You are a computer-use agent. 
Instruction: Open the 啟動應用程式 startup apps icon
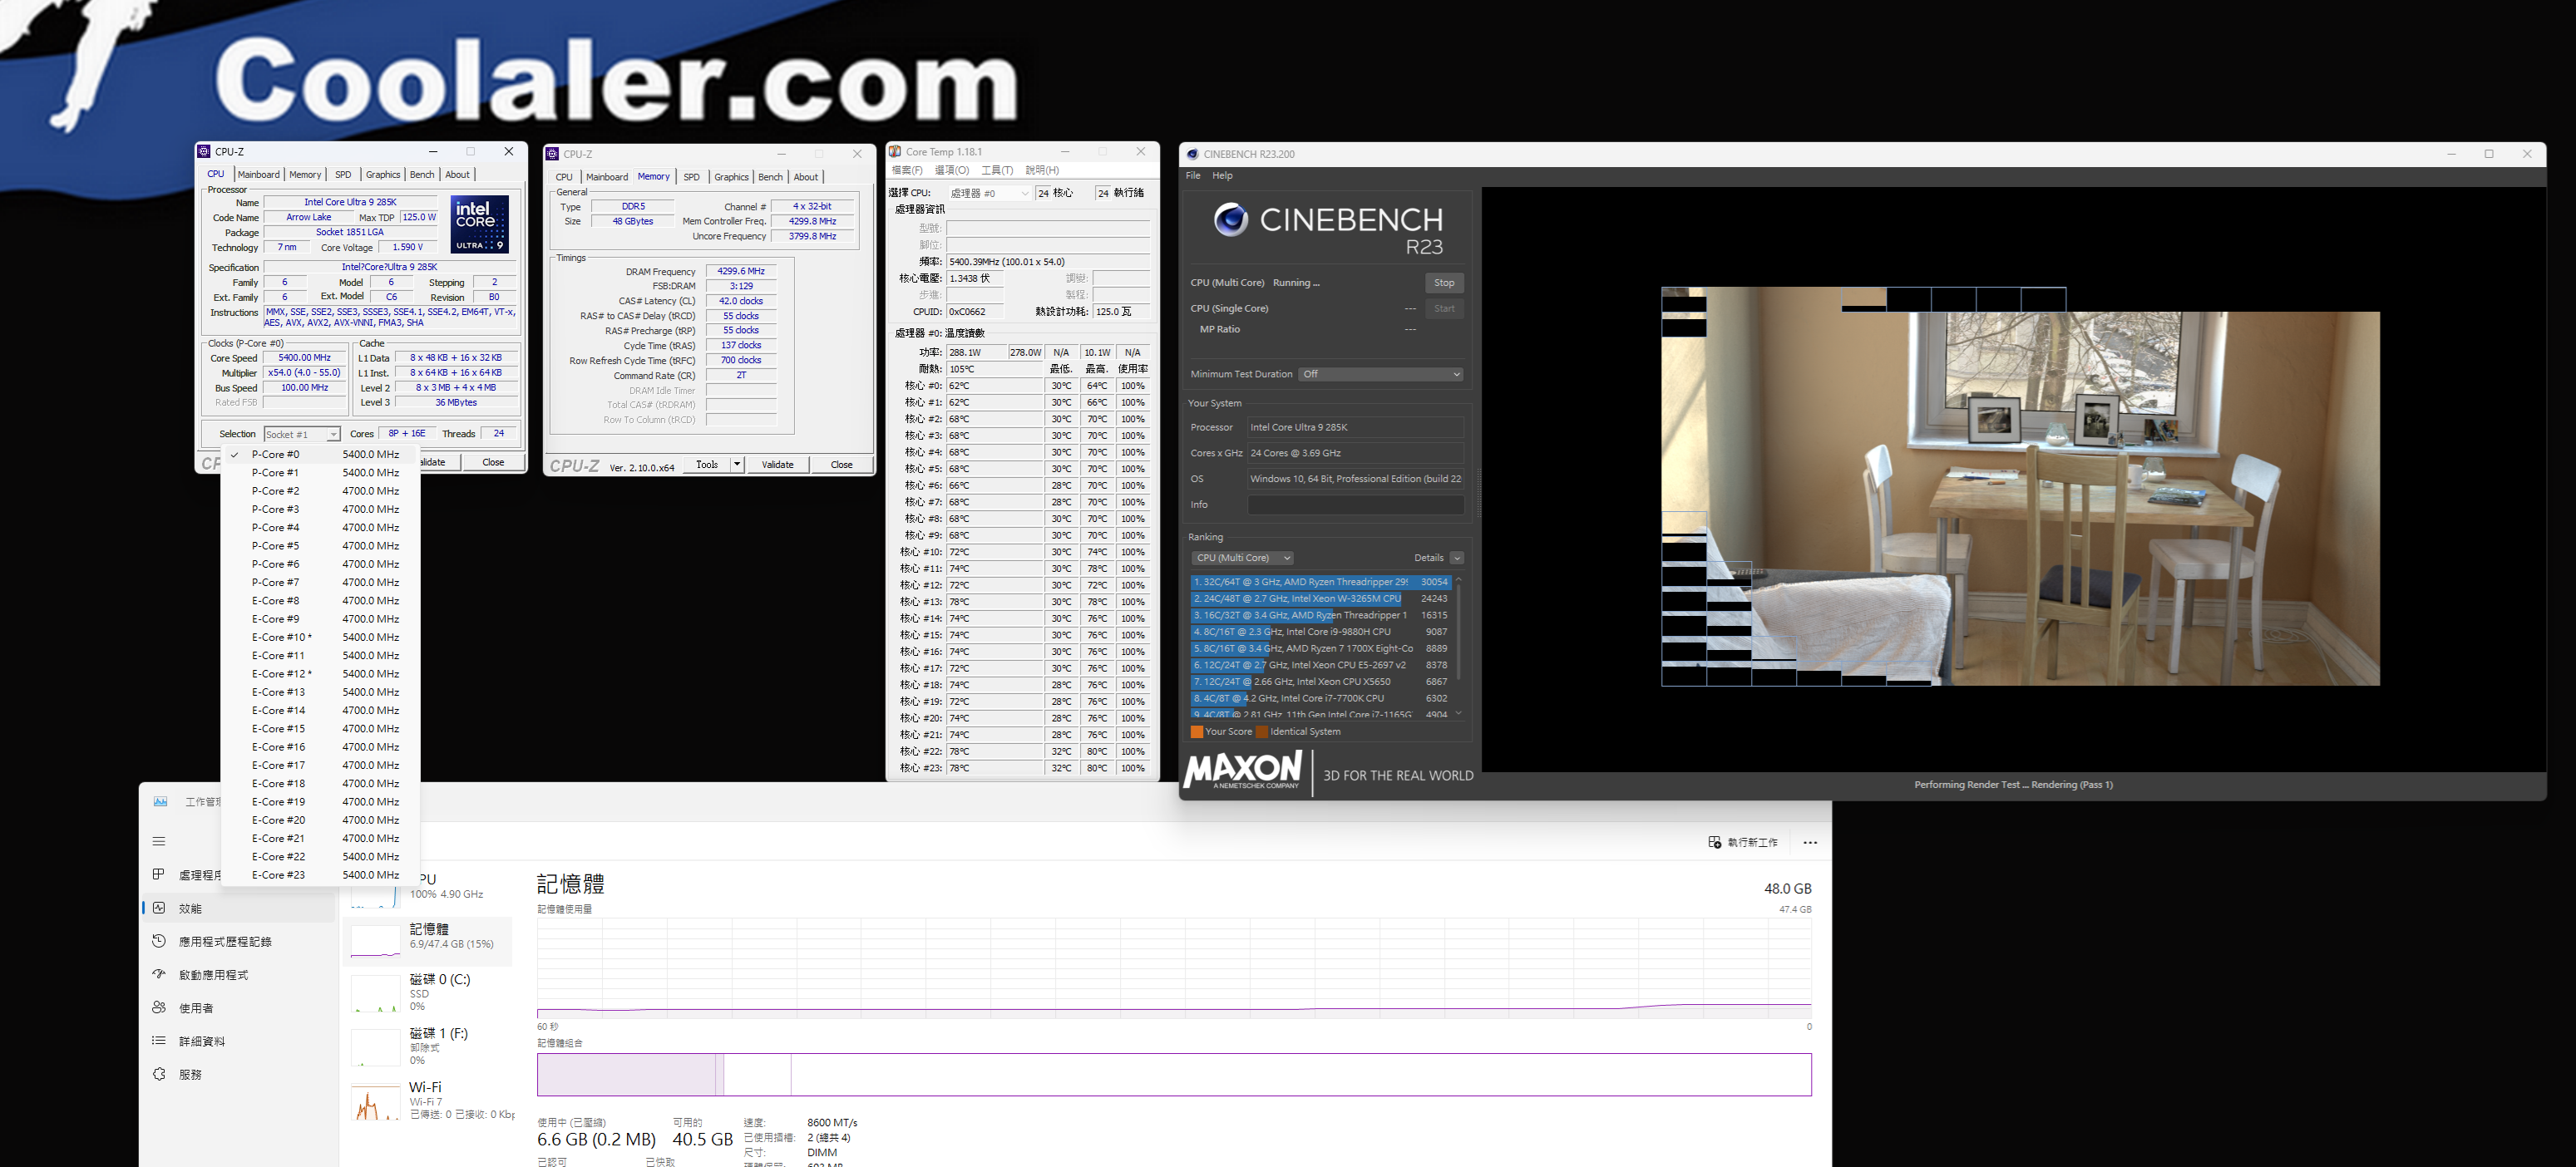coord(159,974)
